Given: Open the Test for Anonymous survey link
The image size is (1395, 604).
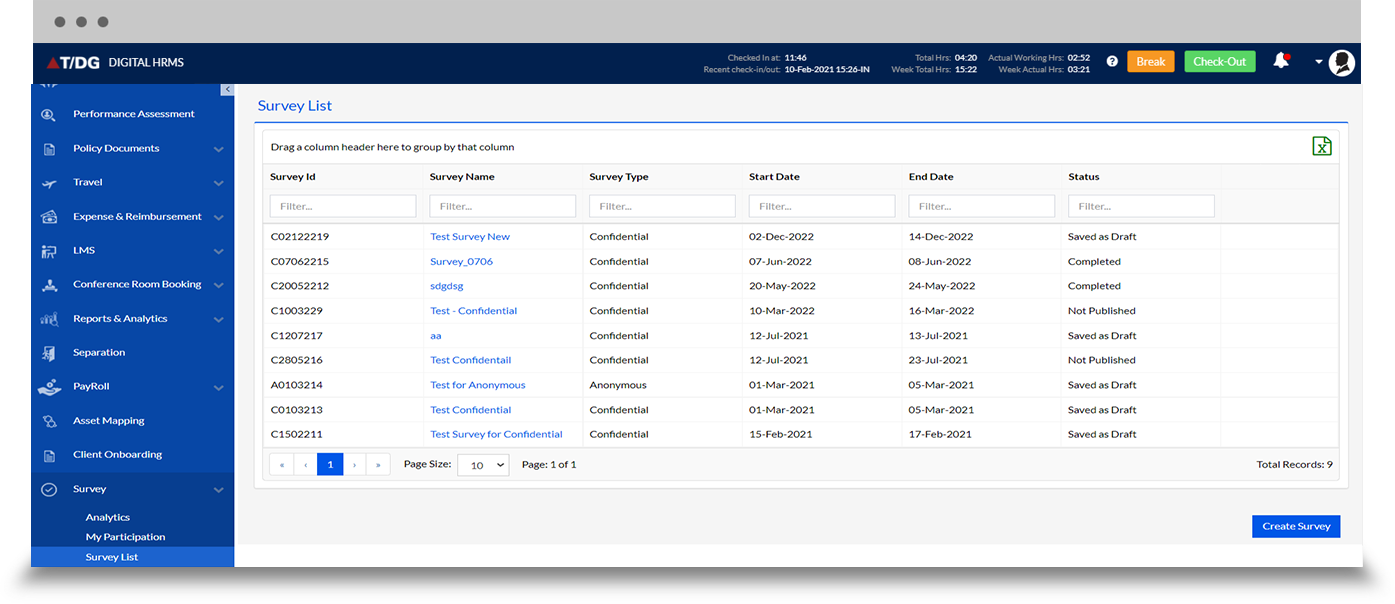Looking at the screenshot, I should 478,385.
